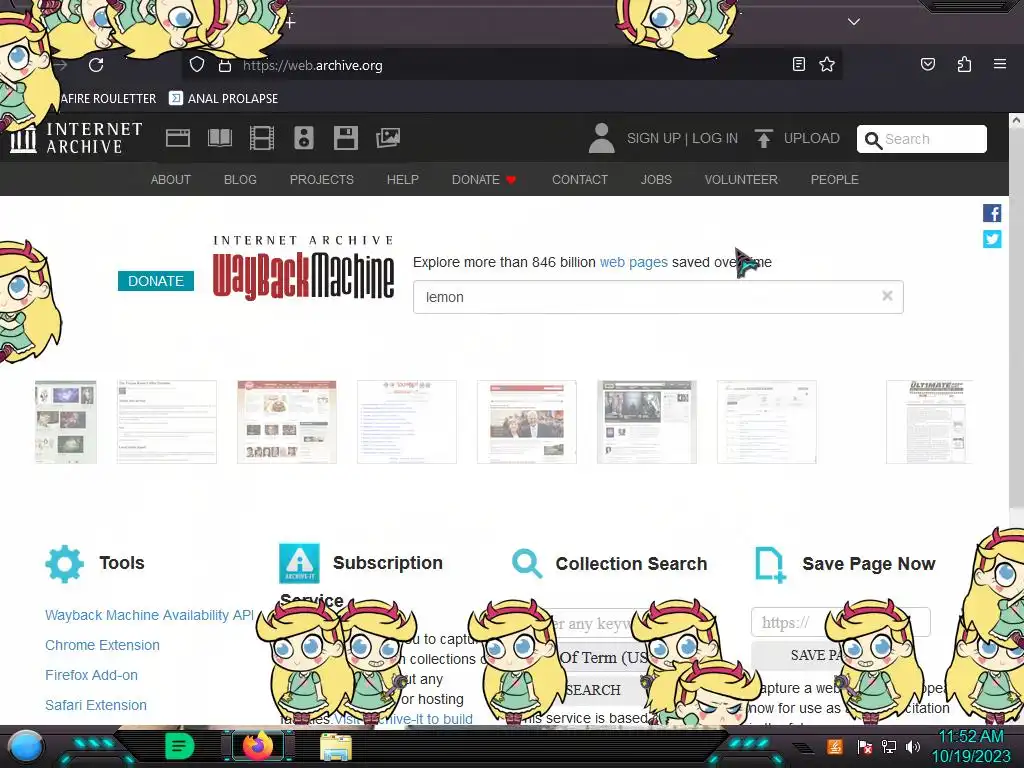
Task: Click the Collection Search magnifier icon
Action: (x=527, y=564)
